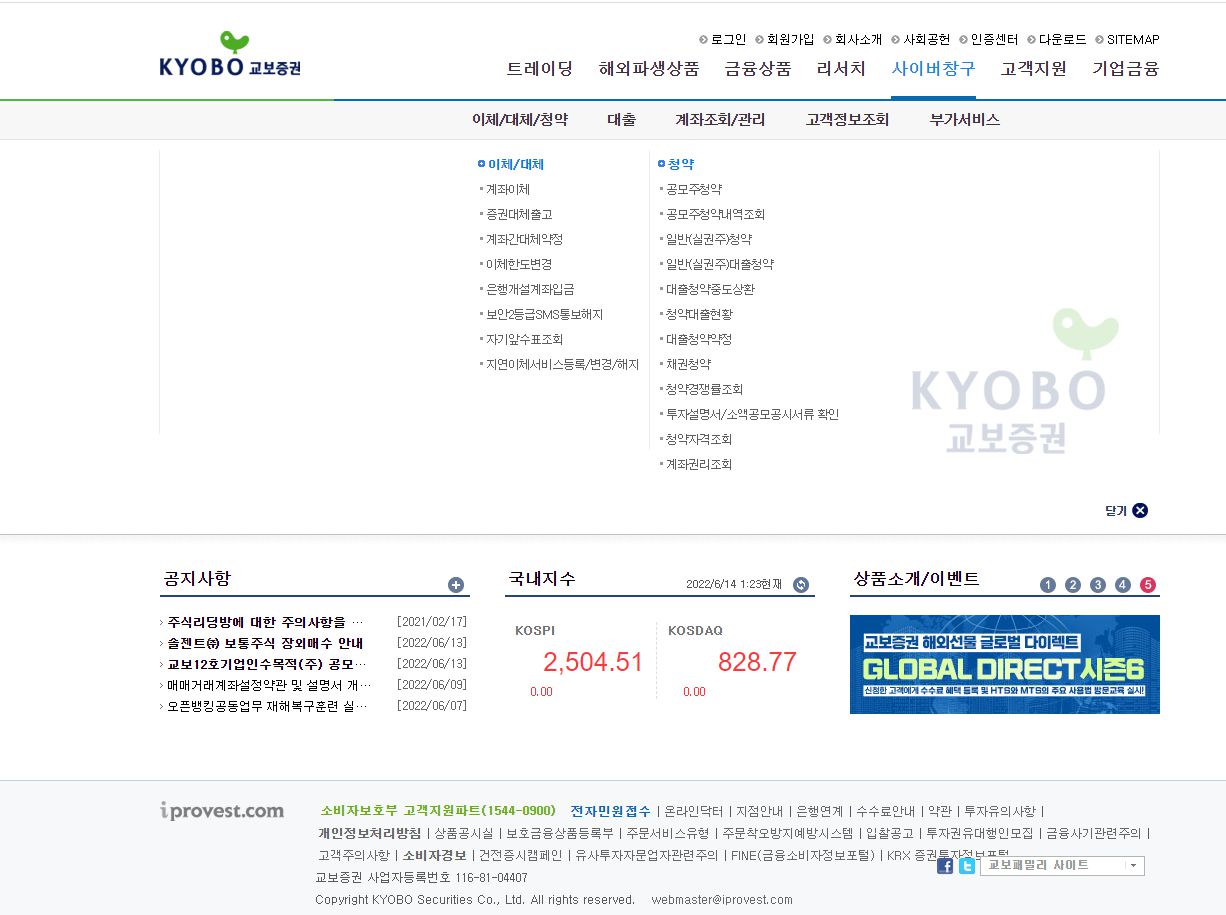Viewport: 1226px width, 915px height.
Task: Open the 리서치 main menu
Action: [841, 69]
